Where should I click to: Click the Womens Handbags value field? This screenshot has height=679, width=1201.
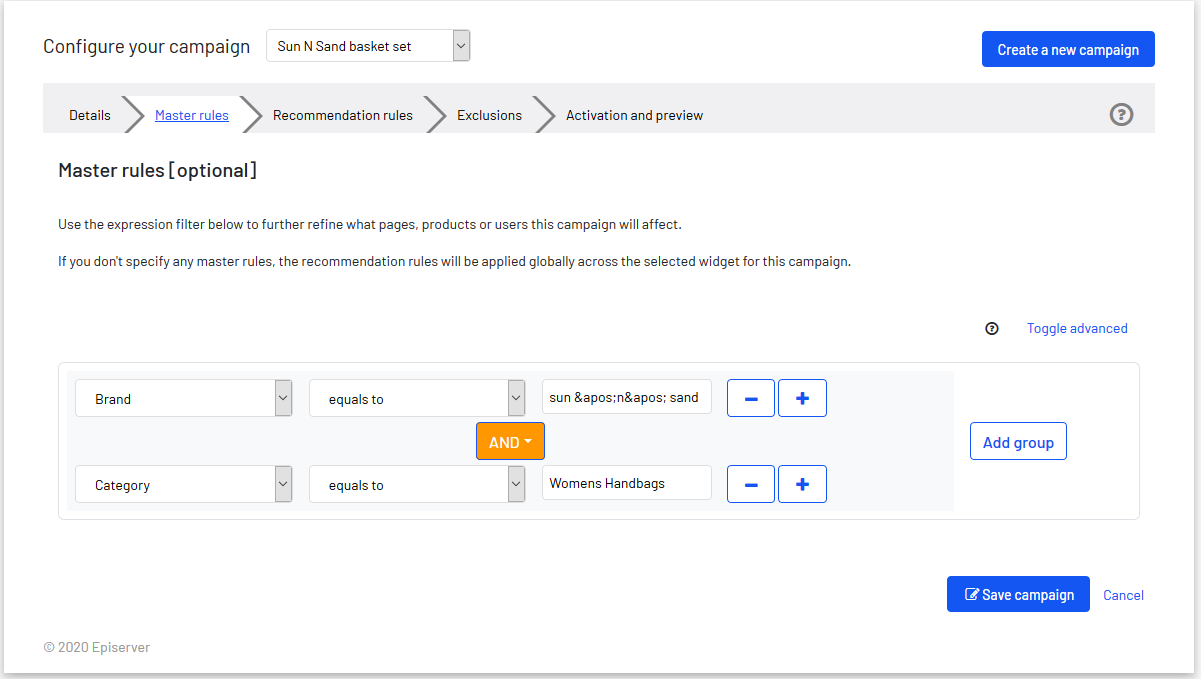tap(626, 483)
